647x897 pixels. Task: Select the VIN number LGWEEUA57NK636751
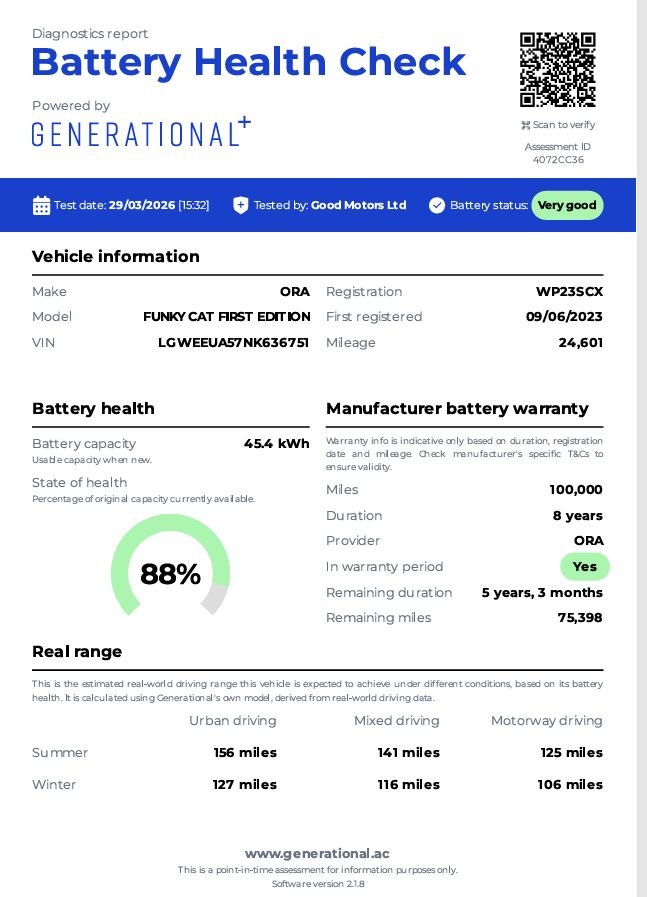click(x=234, y=343)
